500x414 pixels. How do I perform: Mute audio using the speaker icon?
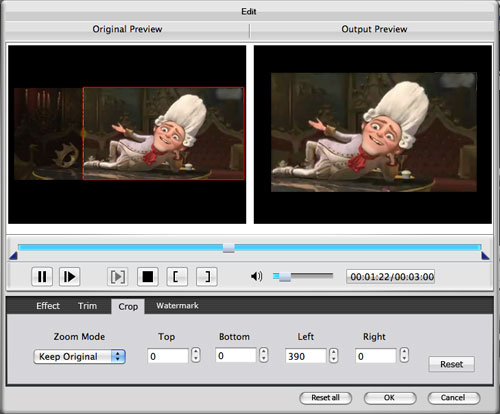(x=256, y=276)
